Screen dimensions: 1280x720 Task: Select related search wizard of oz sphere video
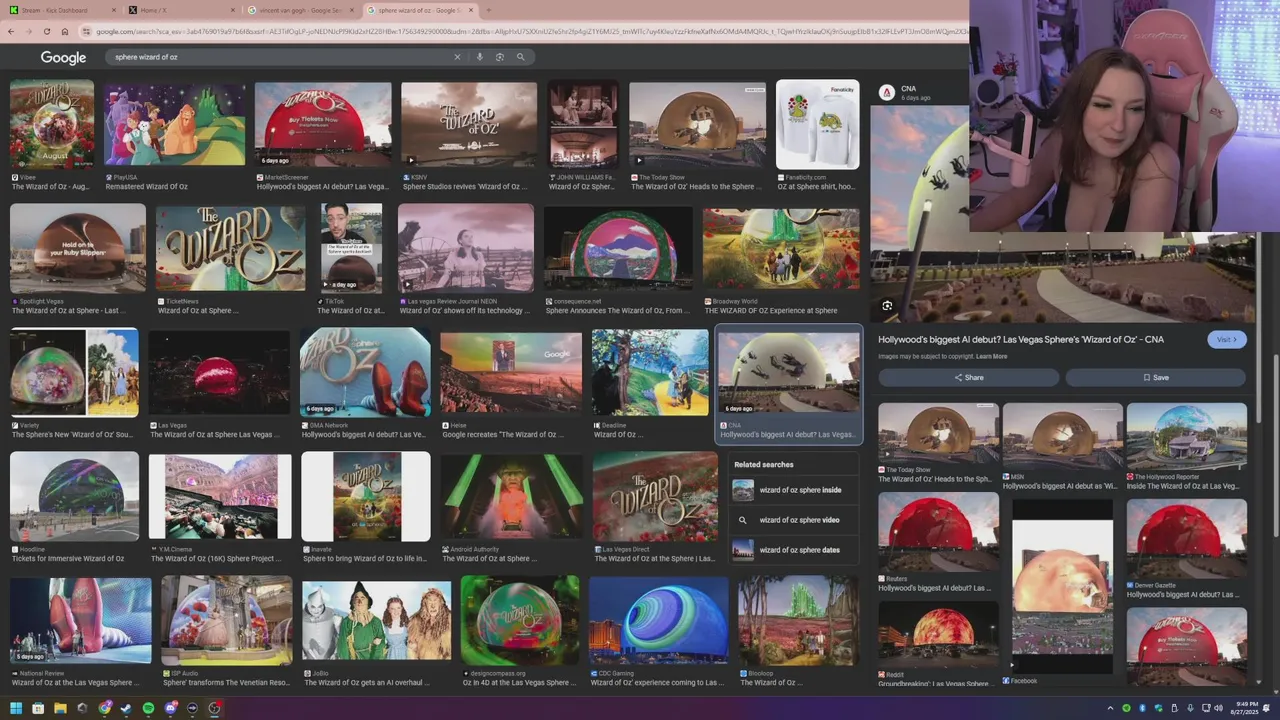click(795, 520)
